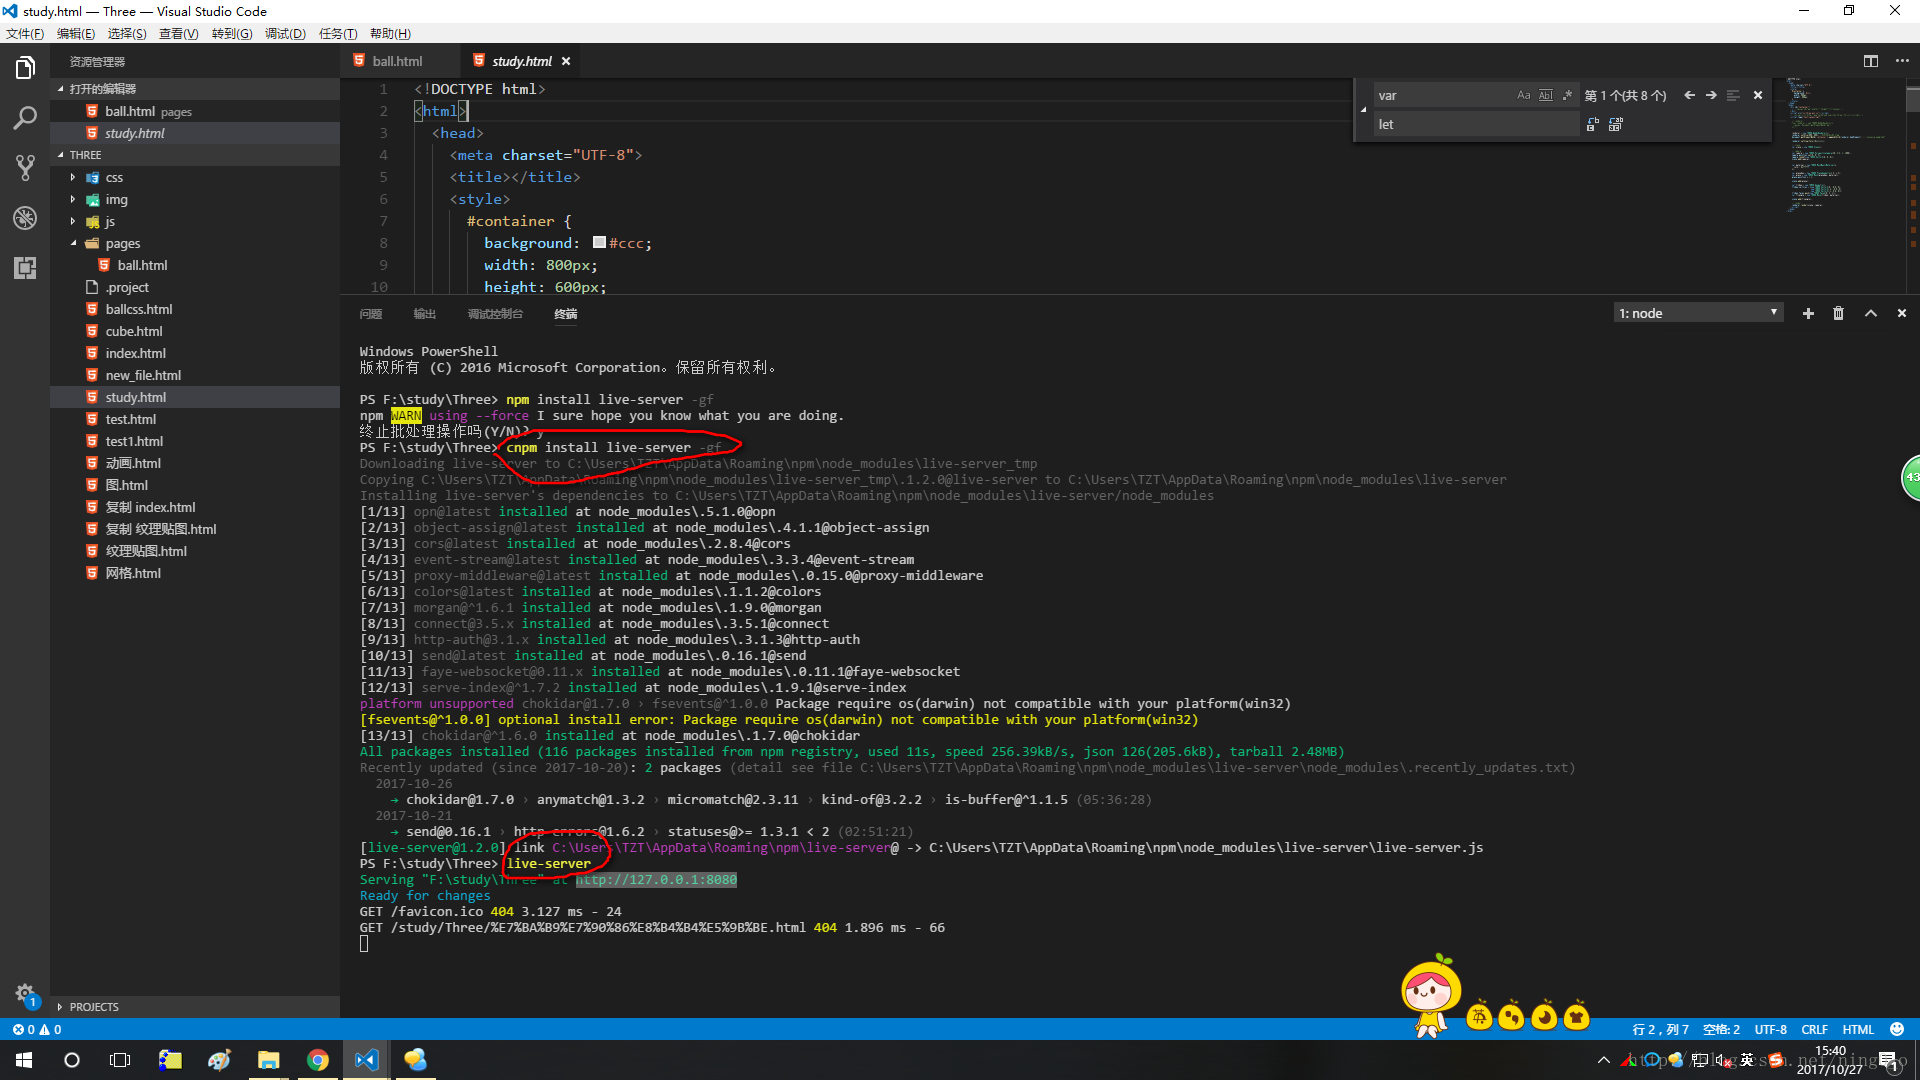Screen dimensions: 1920x1080
Task: Open the Search view in activity bar
Action: click(x=25, y=117)
